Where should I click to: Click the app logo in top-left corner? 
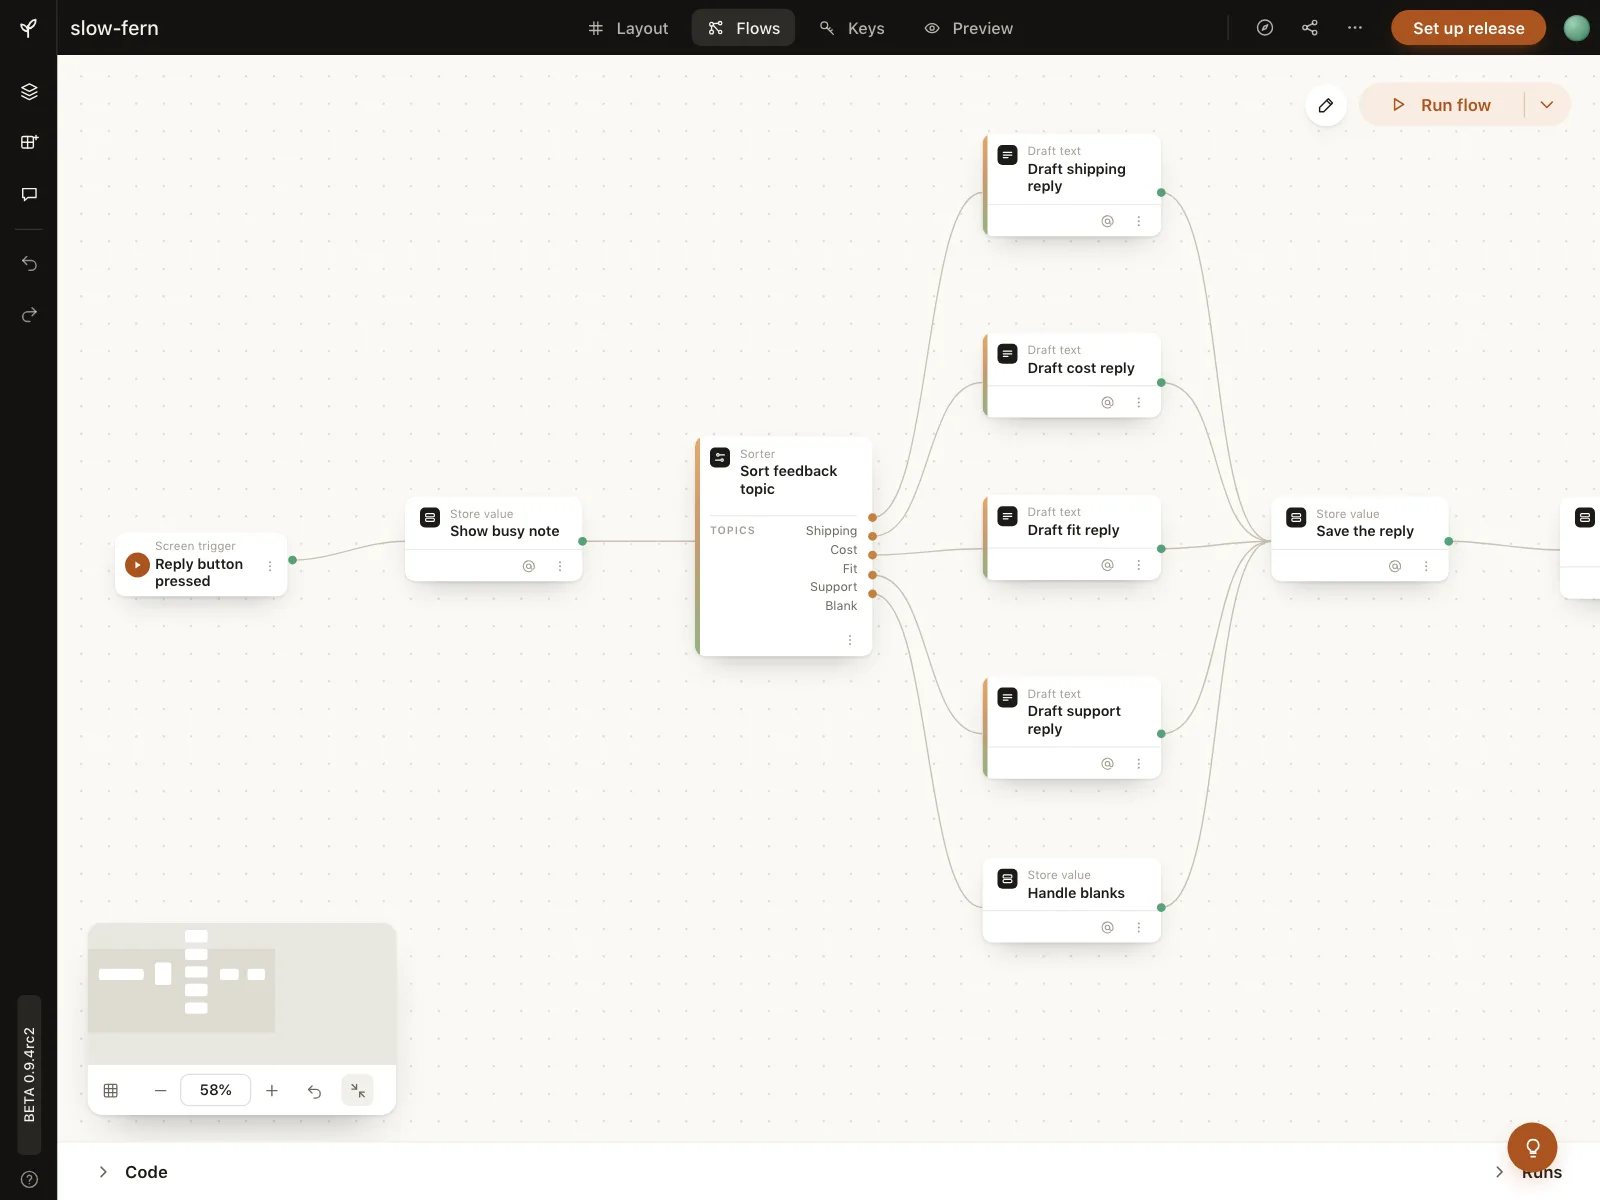click(29, 28)
